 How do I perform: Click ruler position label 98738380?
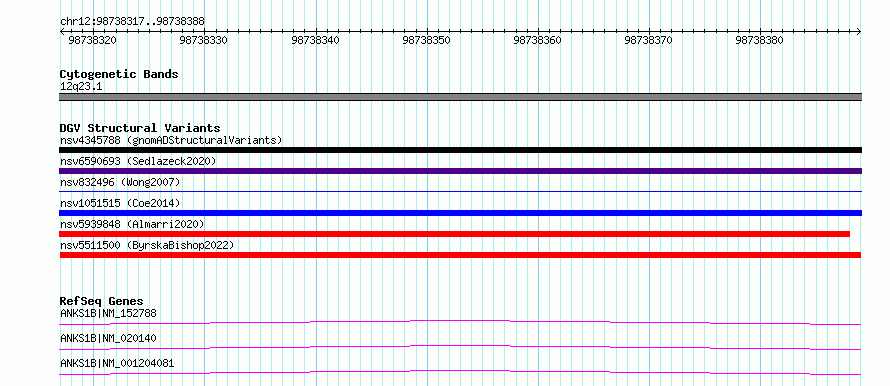click(x=759, y=40)
